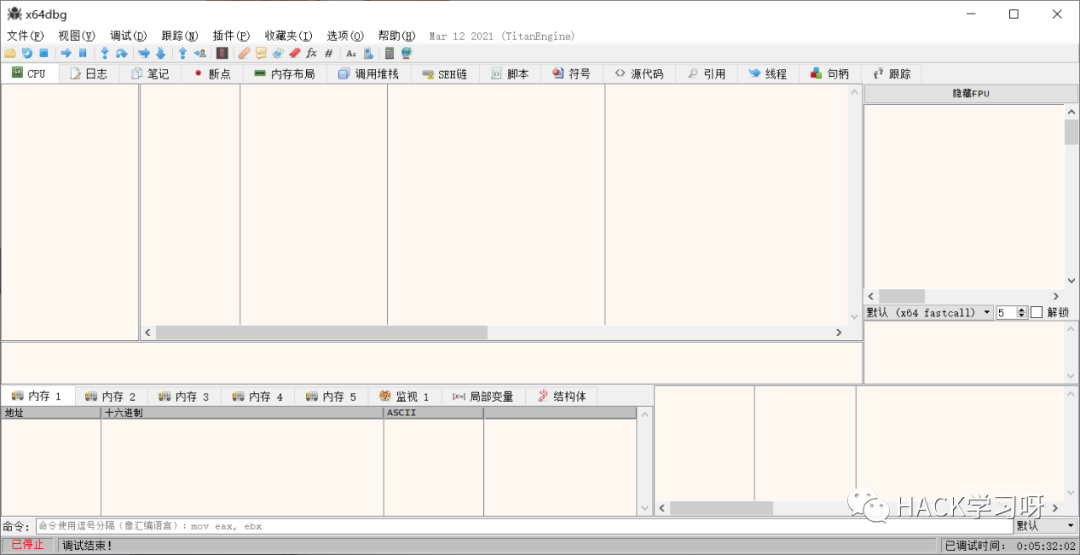Click into the 命令 command input field
The width and height of the screenshot is (1080, 555).
click(x=520, y=526)
